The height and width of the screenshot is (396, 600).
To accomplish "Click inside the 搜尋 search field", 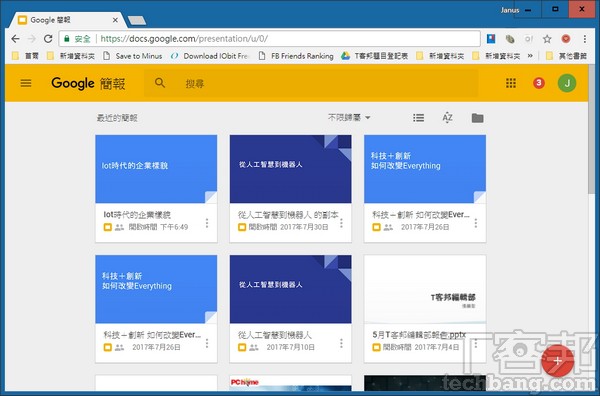I will coord(311,83).
